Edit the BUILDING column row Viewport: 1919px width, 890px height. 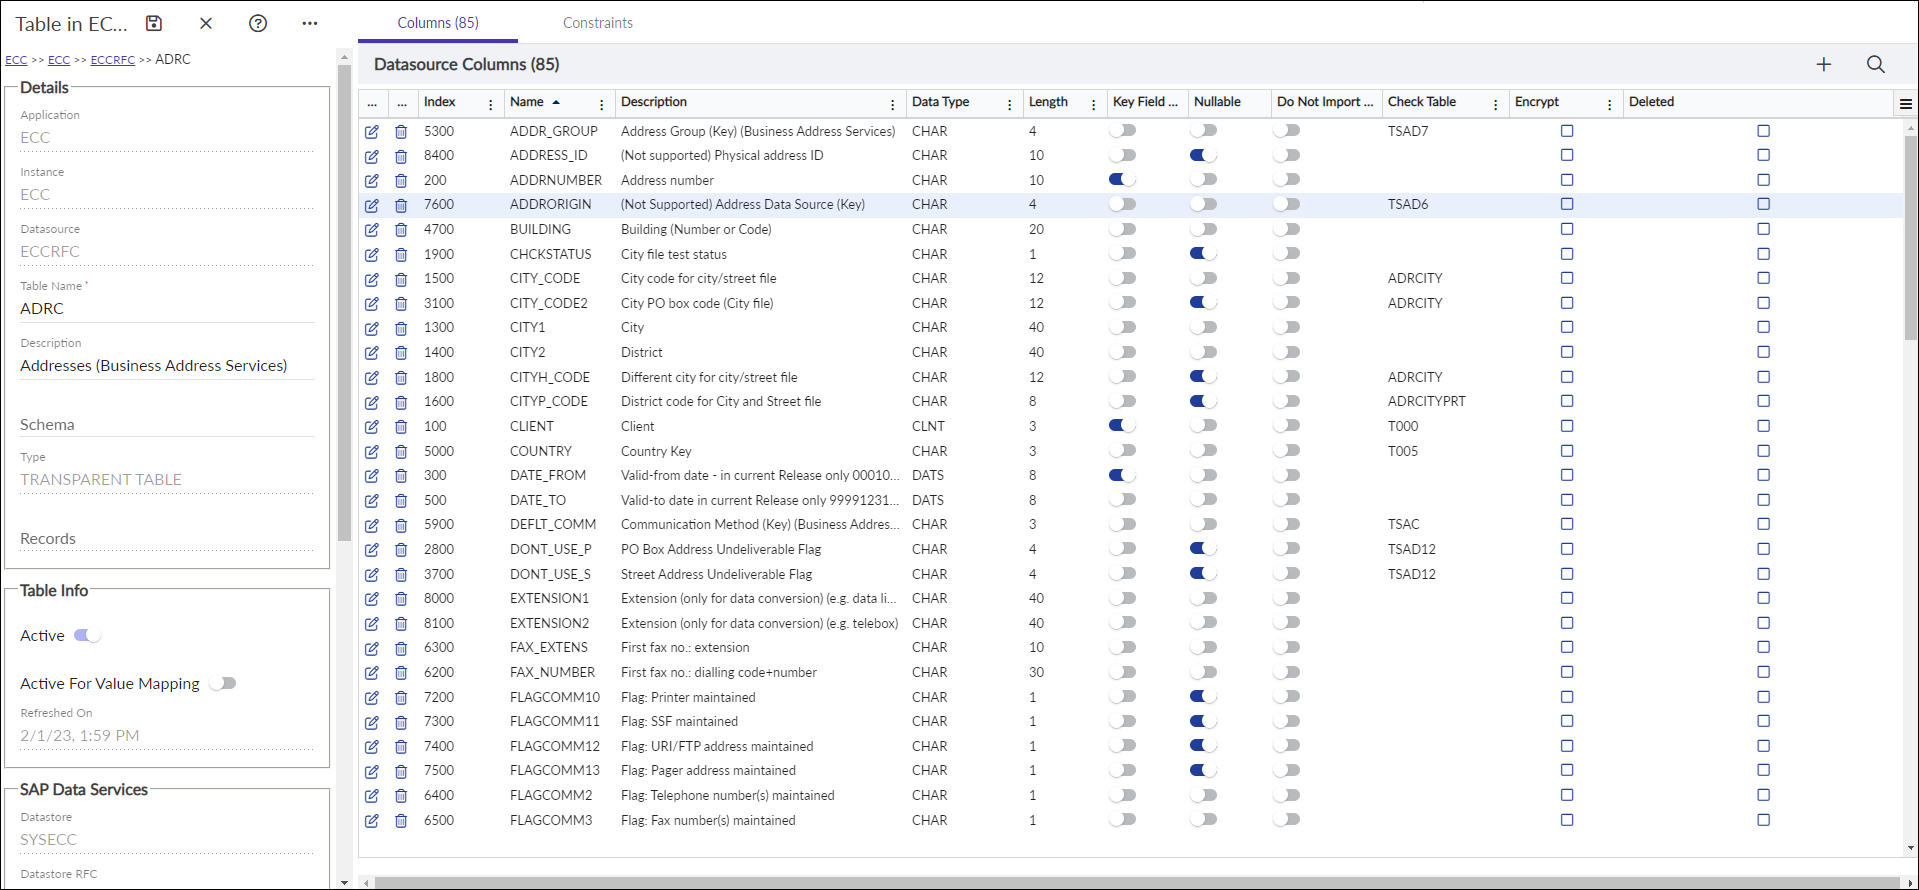372,230
